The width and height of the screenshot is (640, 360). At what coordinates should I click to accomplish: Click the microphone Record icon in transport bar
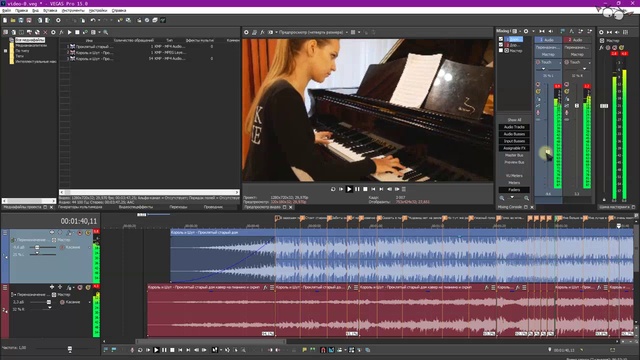click(132, 350)
